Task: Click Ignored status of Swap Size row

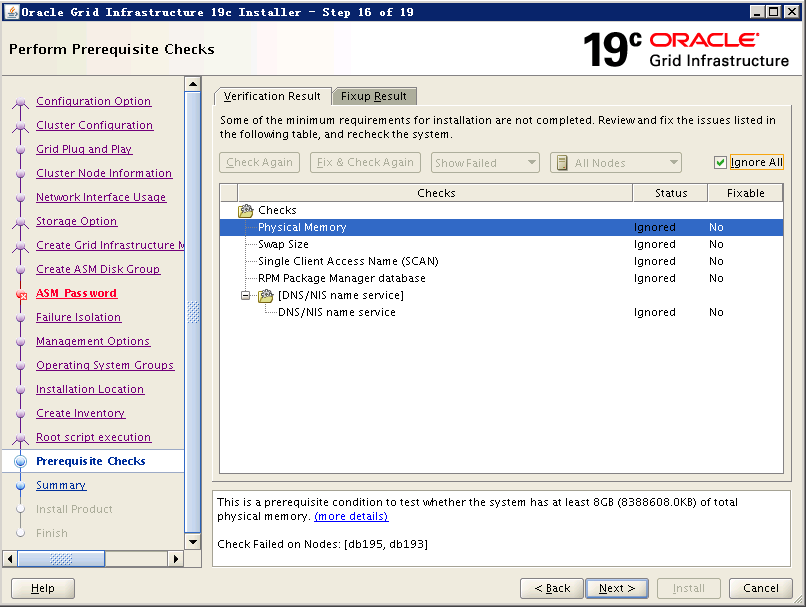Action: [654, 244]
